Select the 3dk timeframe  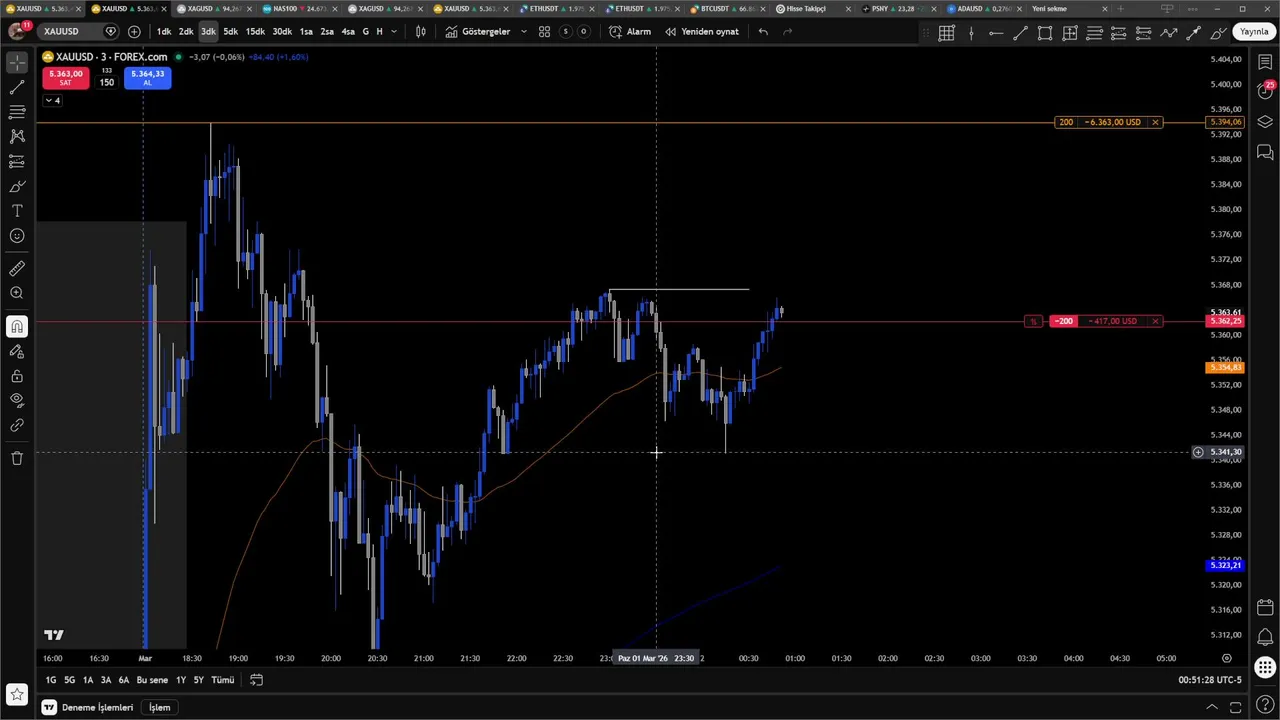point(208,32)
